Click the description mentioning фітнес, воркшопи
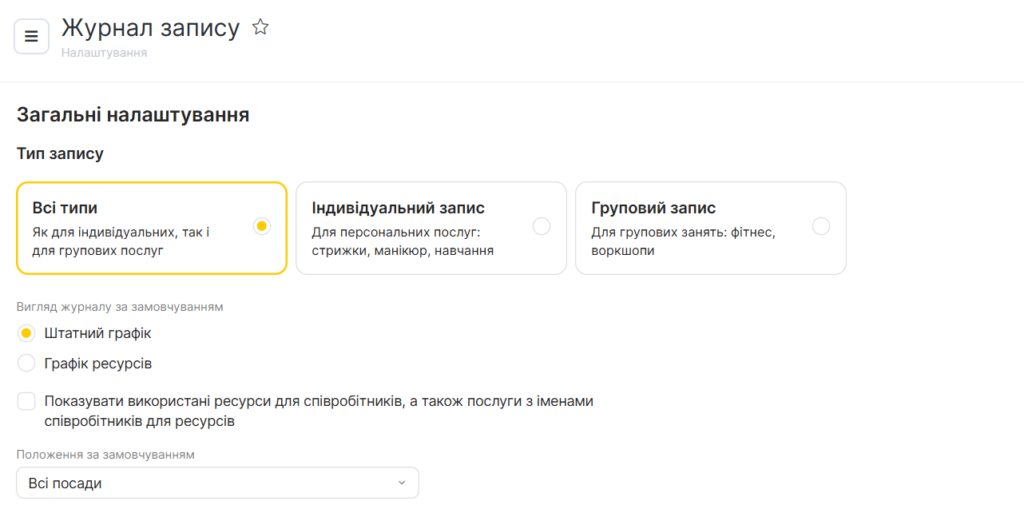The width and height of the screenshot is (1024, 517). pos(683,241)
